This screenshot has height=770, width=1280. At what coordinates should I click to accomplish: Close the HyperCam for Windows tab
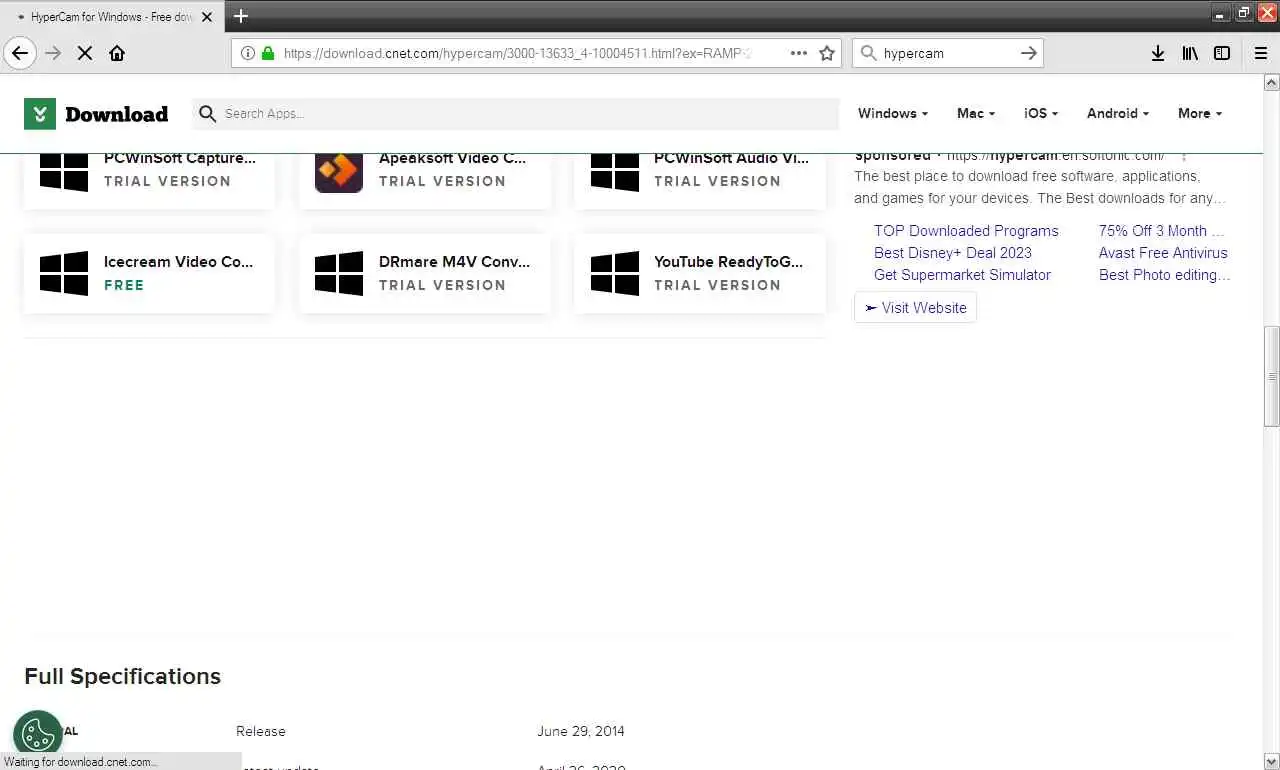click(207, 17)
